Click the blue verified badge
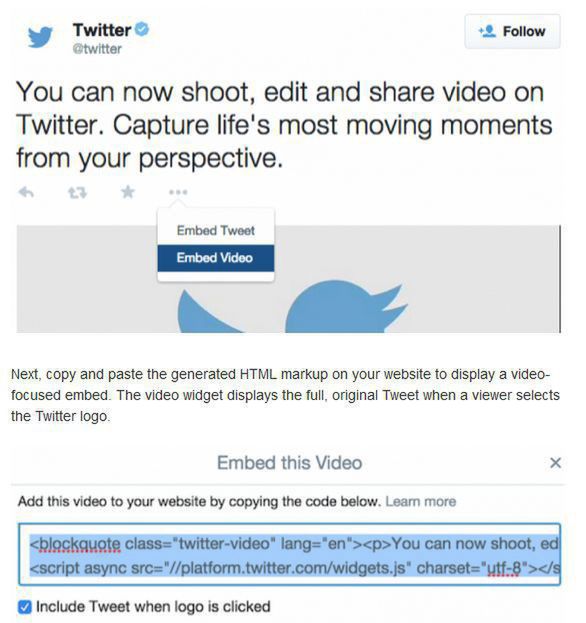This screenshot has width=586, height=623. [x=142, y=29]
